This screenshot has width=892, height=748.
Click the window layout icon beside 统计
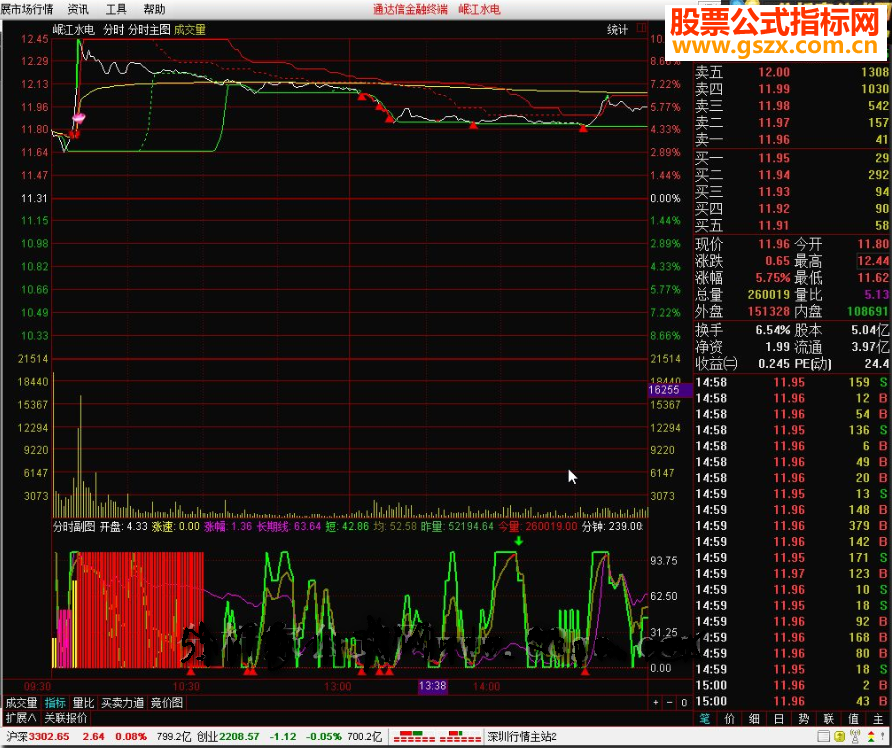641,28
